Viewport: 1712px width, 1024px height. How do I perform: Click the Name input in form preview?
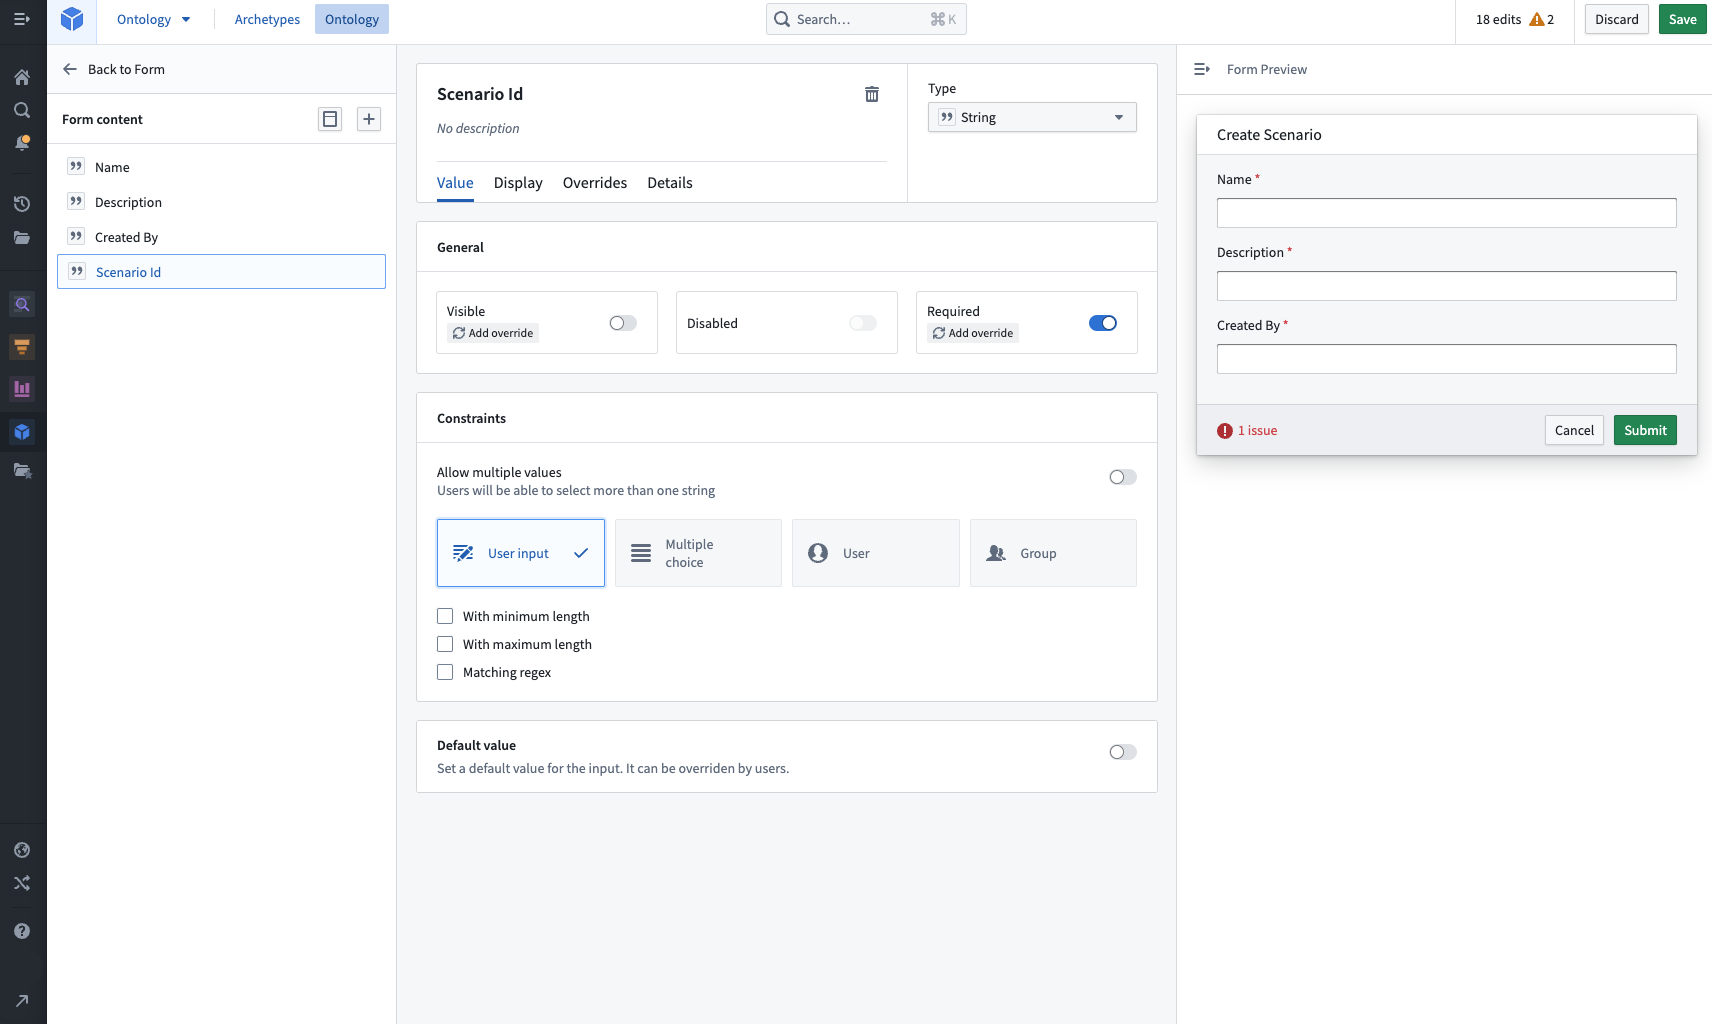1446,213
